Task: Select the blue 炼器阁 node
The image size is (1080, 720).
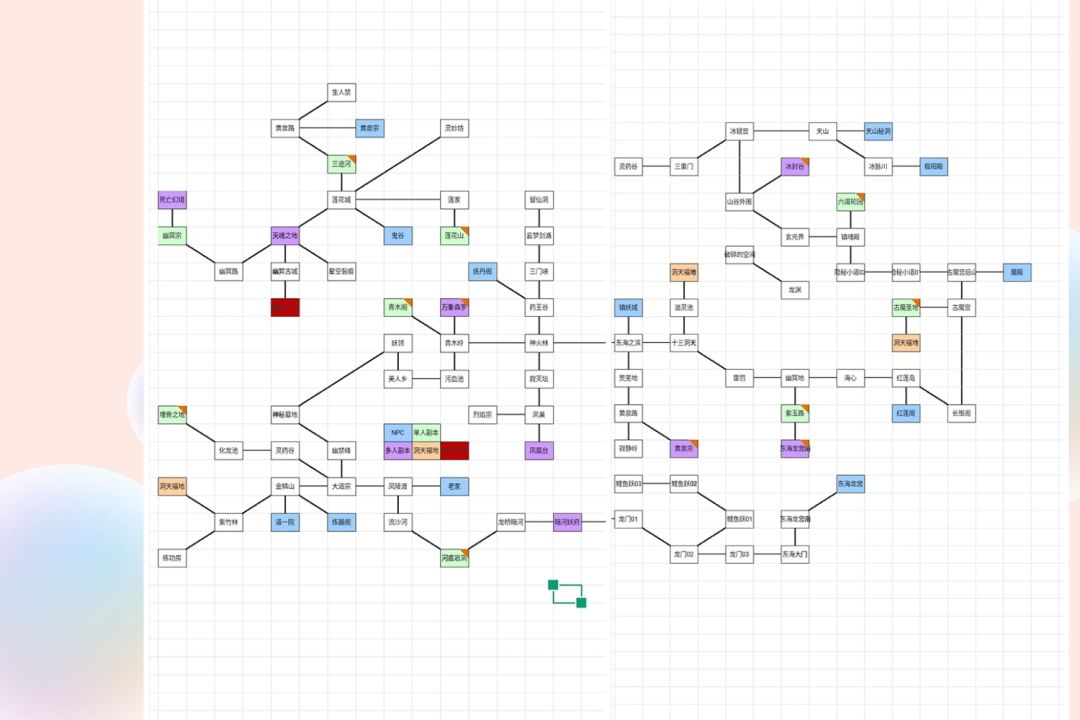Action: coord(341,522)
